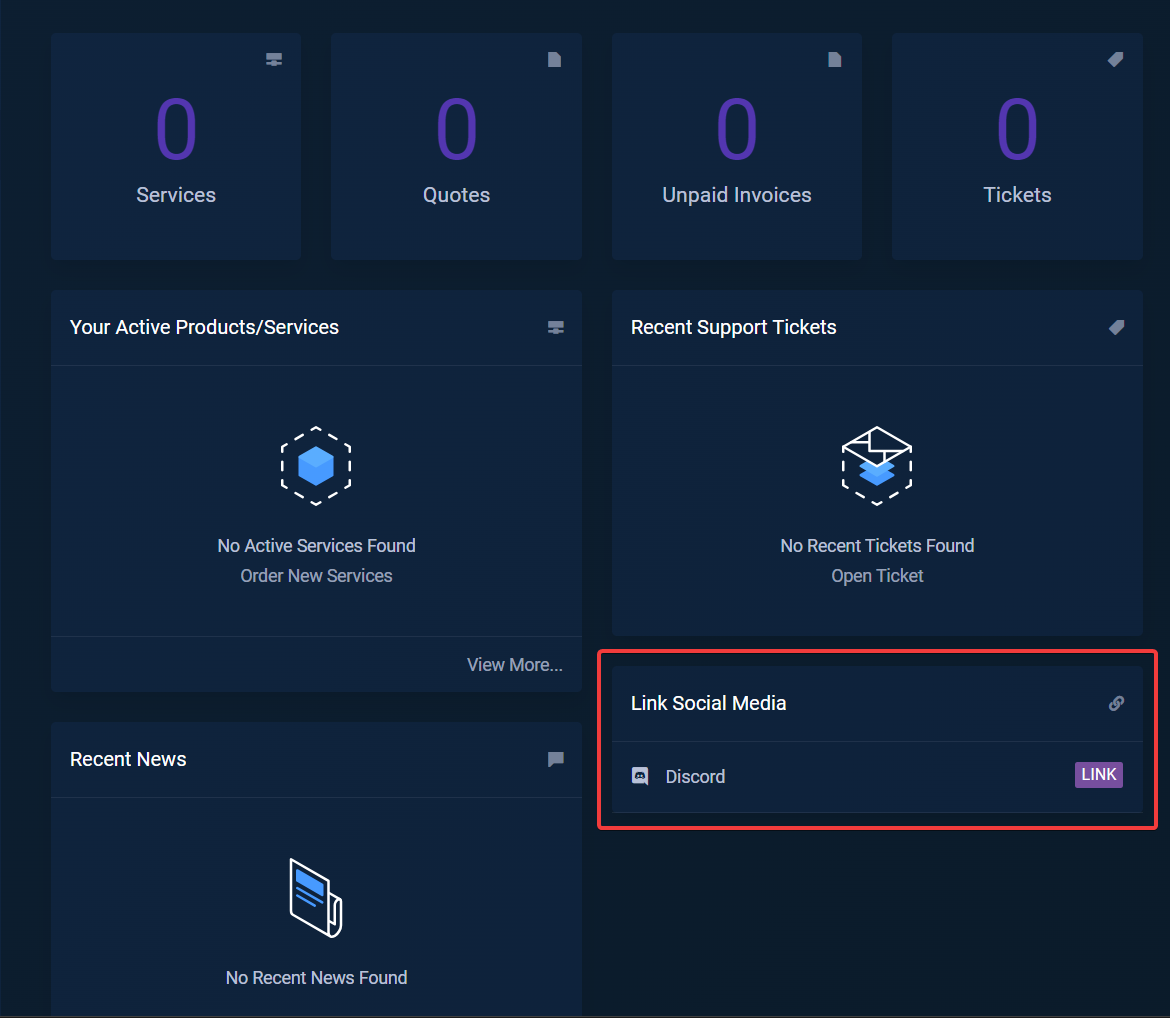Click the Unpaid Invoices tile file icon

[x=835, y=60]
